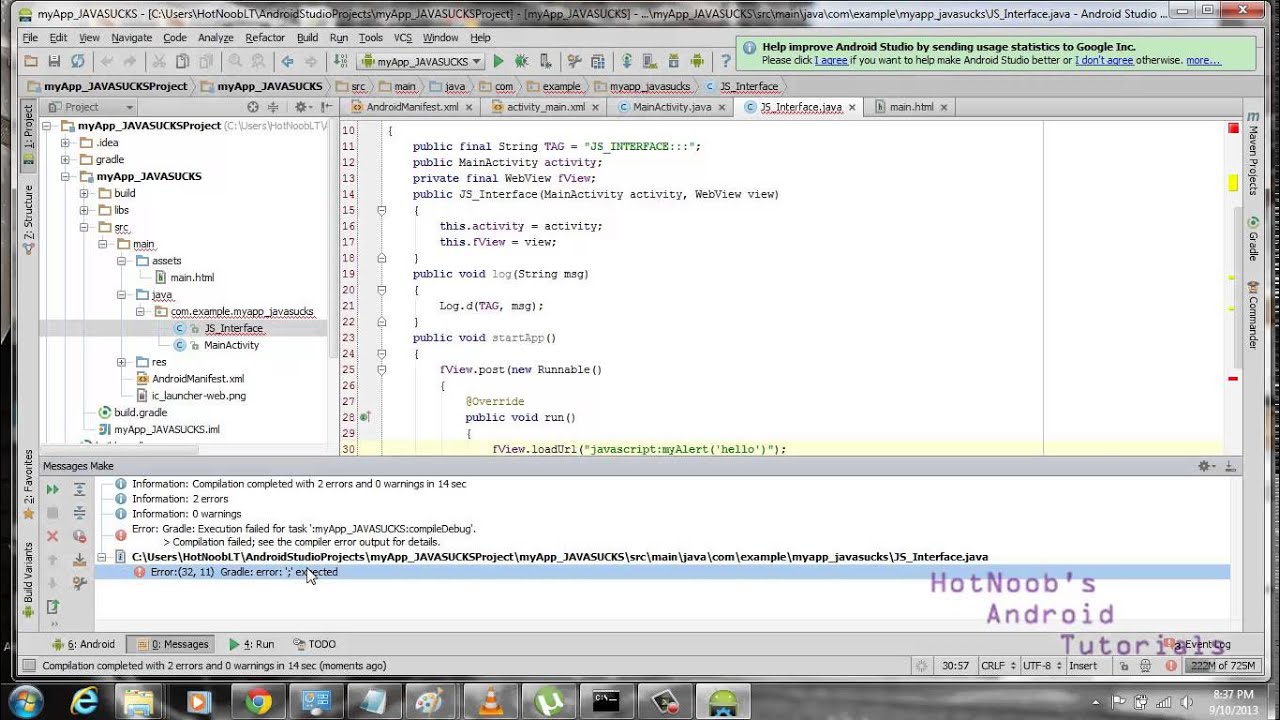1280x720 pixels.
Task: Click the Export to text file icon
Action: click(x=52, y=607)
